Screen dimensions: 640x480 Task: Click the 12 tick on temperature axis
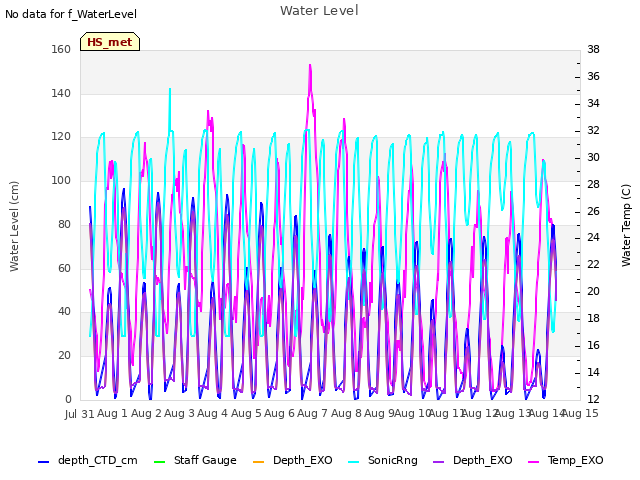click(x=593, y=399)
